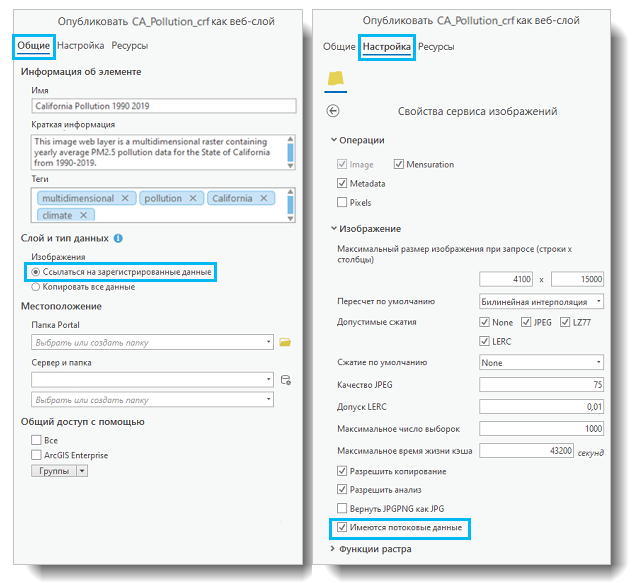The image size is (644, 583).
Task: Click the back arrow in service properties
Action: [334, 111]
